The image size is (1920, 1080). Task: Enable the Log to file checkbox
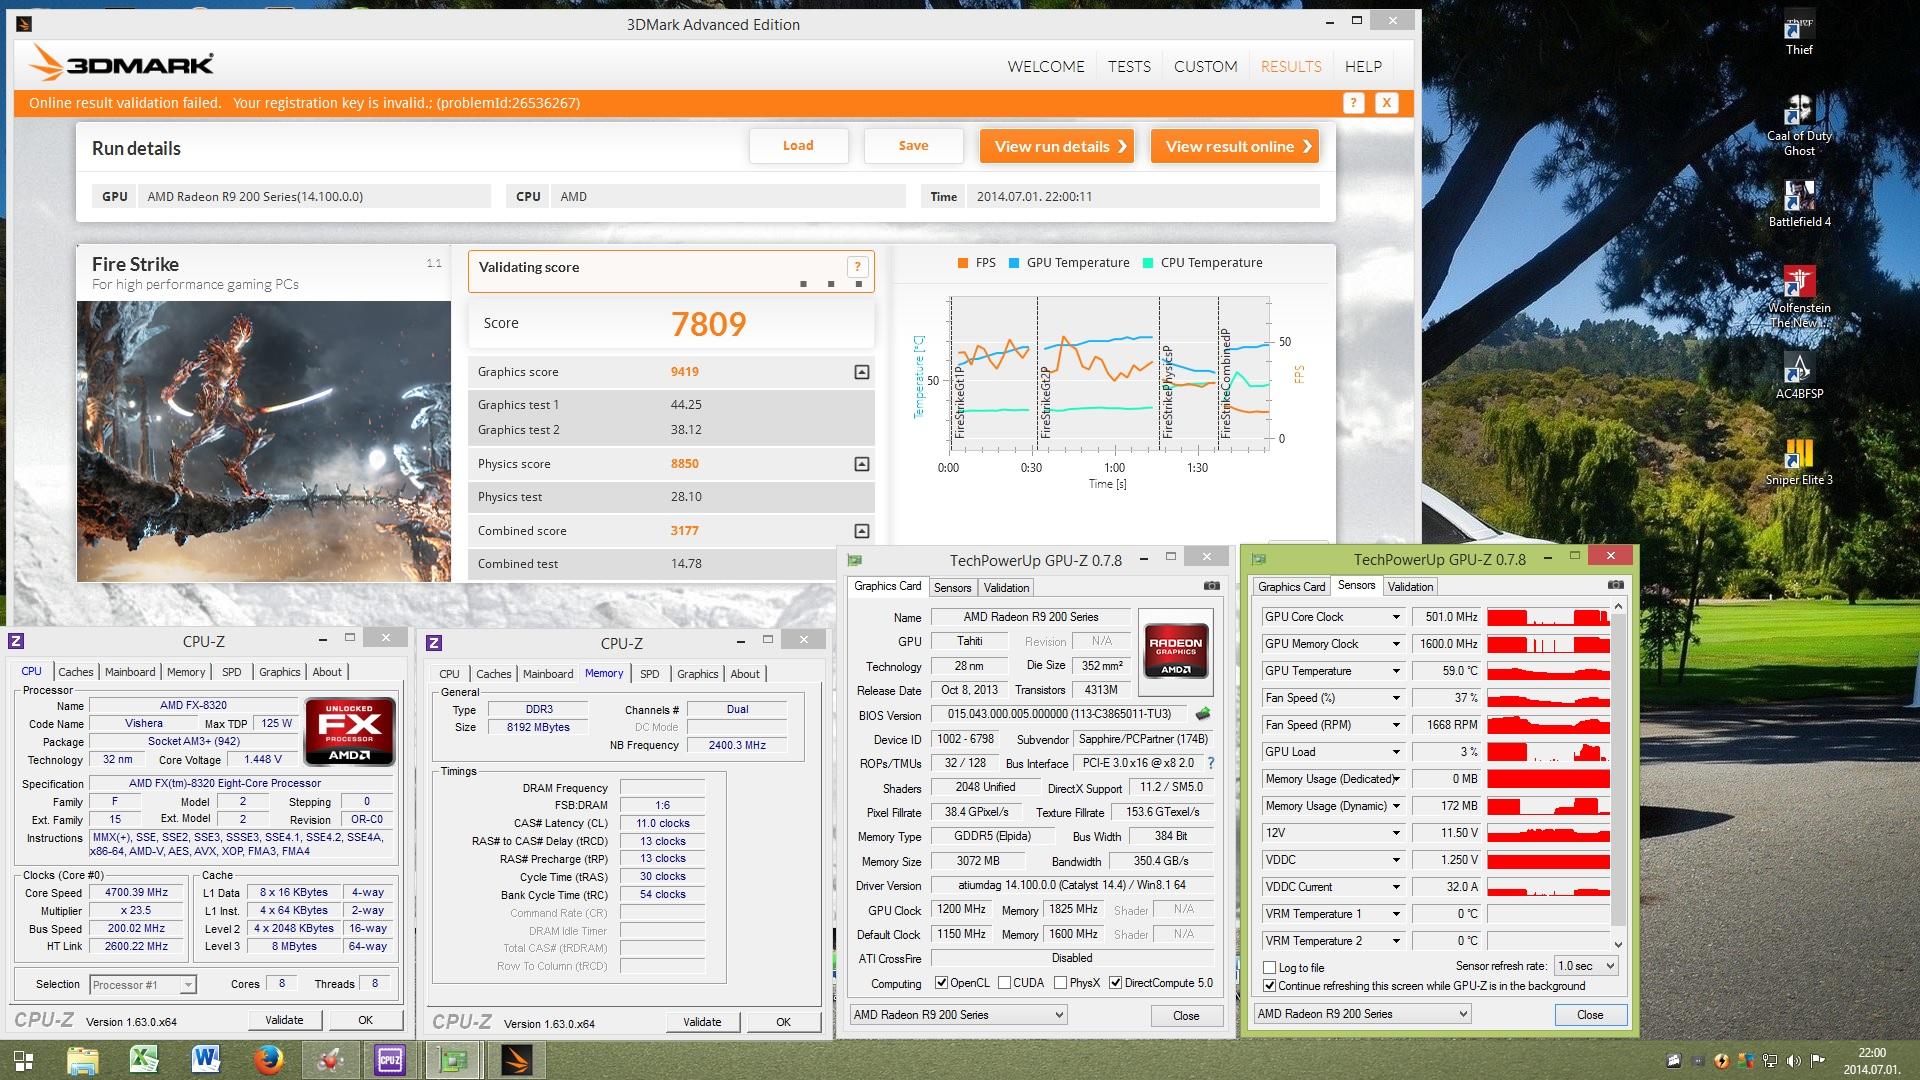point(1270,967)
